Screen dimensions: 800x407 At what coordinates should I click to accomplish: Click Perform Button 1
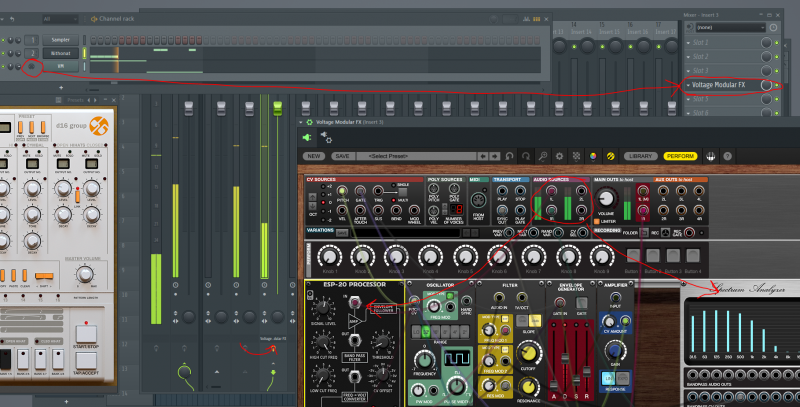click(x=633, y=256)
